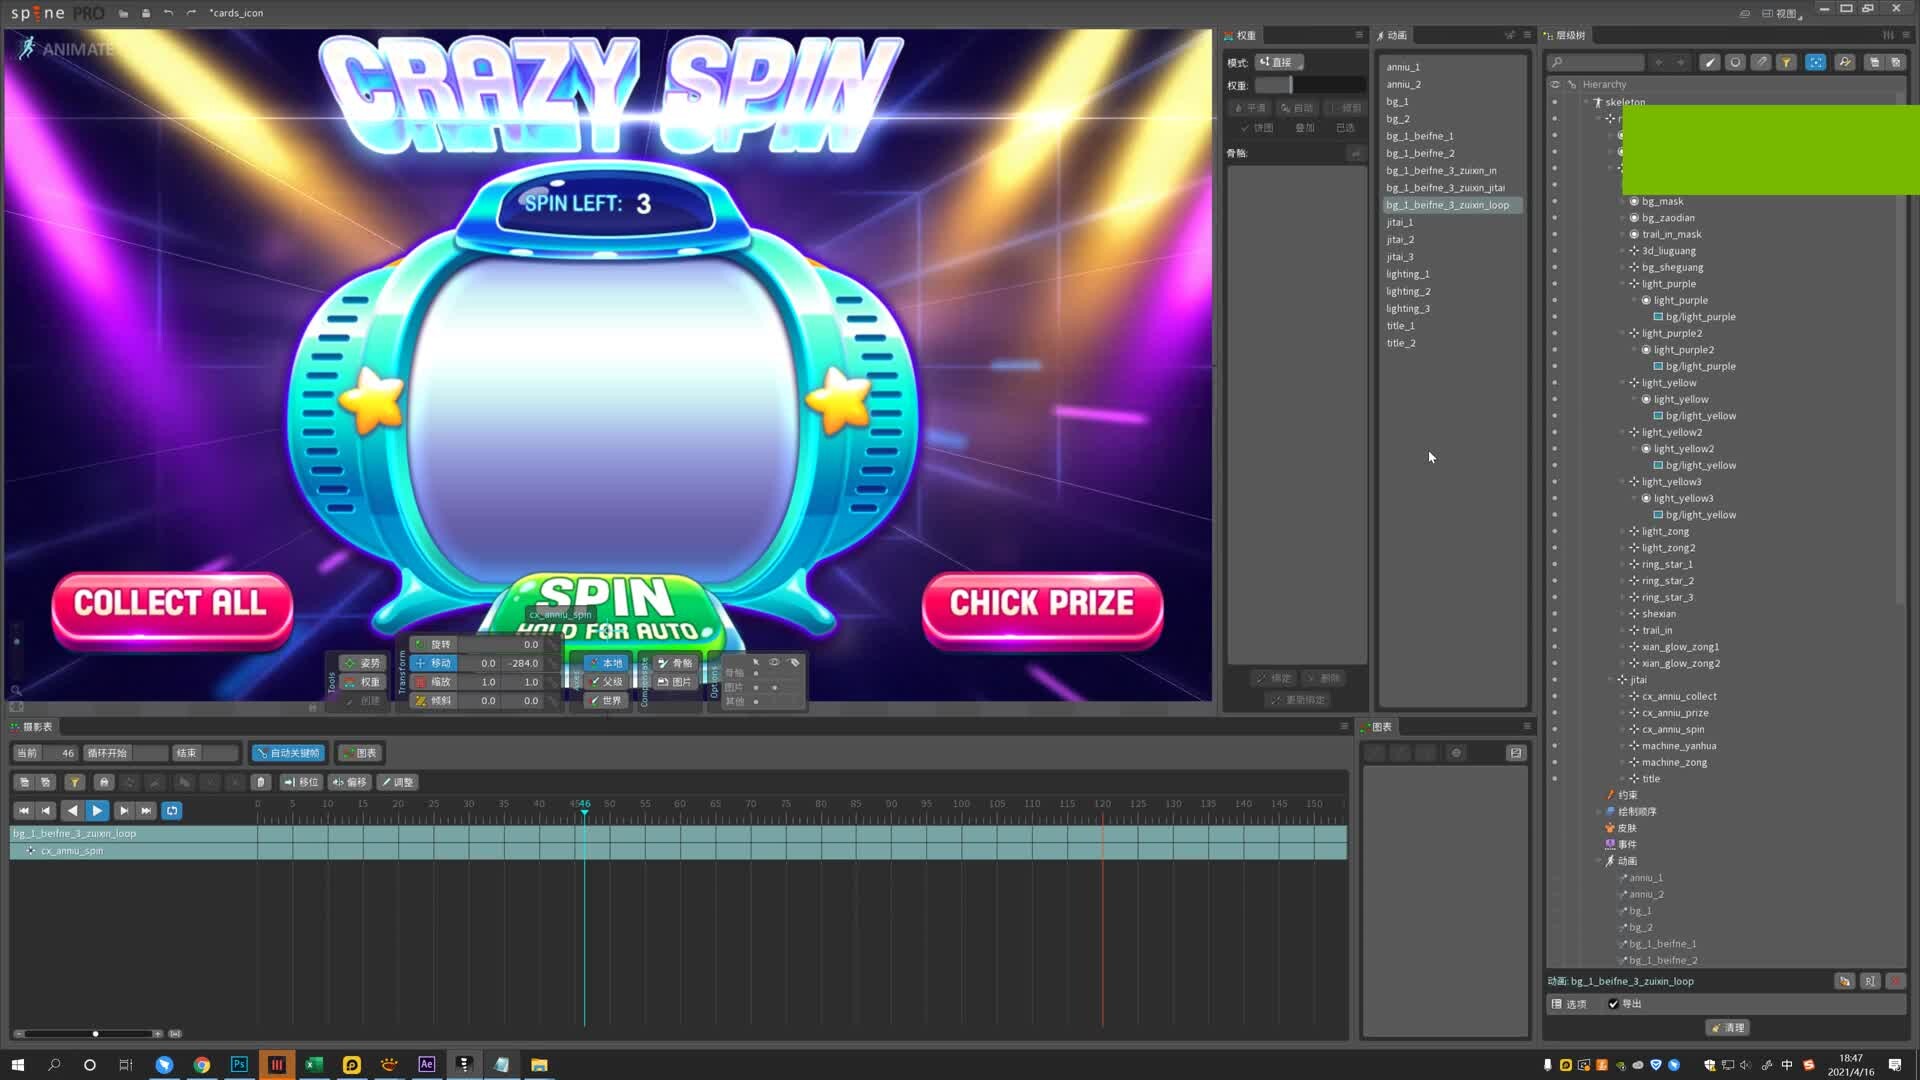Screen dimensions: 1920x1080
Task: Click the play forward button in timeline
Action: (97, 811)
